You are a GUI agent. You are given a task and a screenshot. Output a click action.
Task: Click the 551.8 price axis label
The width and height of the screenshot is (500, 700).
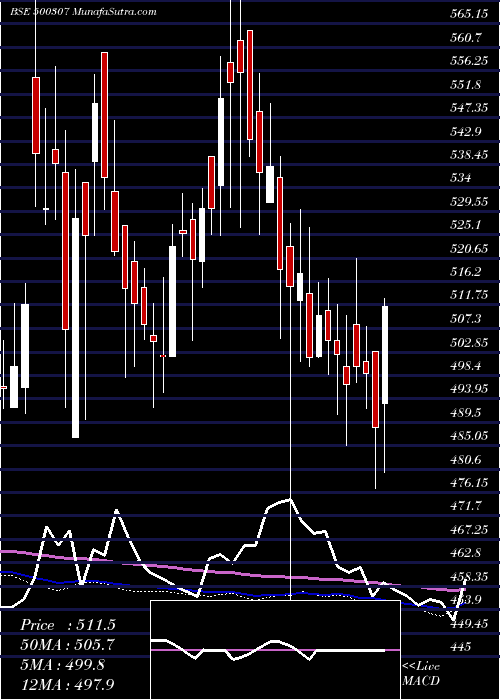(466, 85)
